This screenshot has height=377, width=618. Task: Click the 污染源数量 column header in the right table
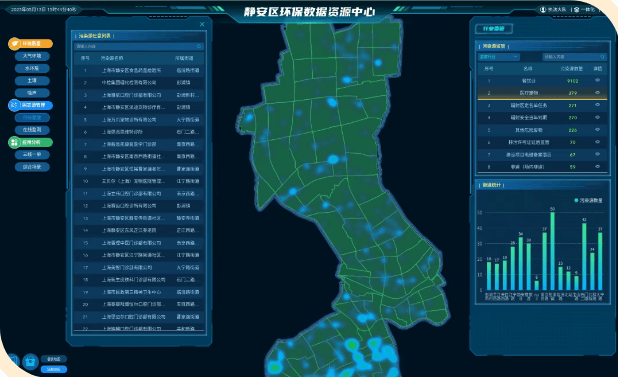coord(572,69)
